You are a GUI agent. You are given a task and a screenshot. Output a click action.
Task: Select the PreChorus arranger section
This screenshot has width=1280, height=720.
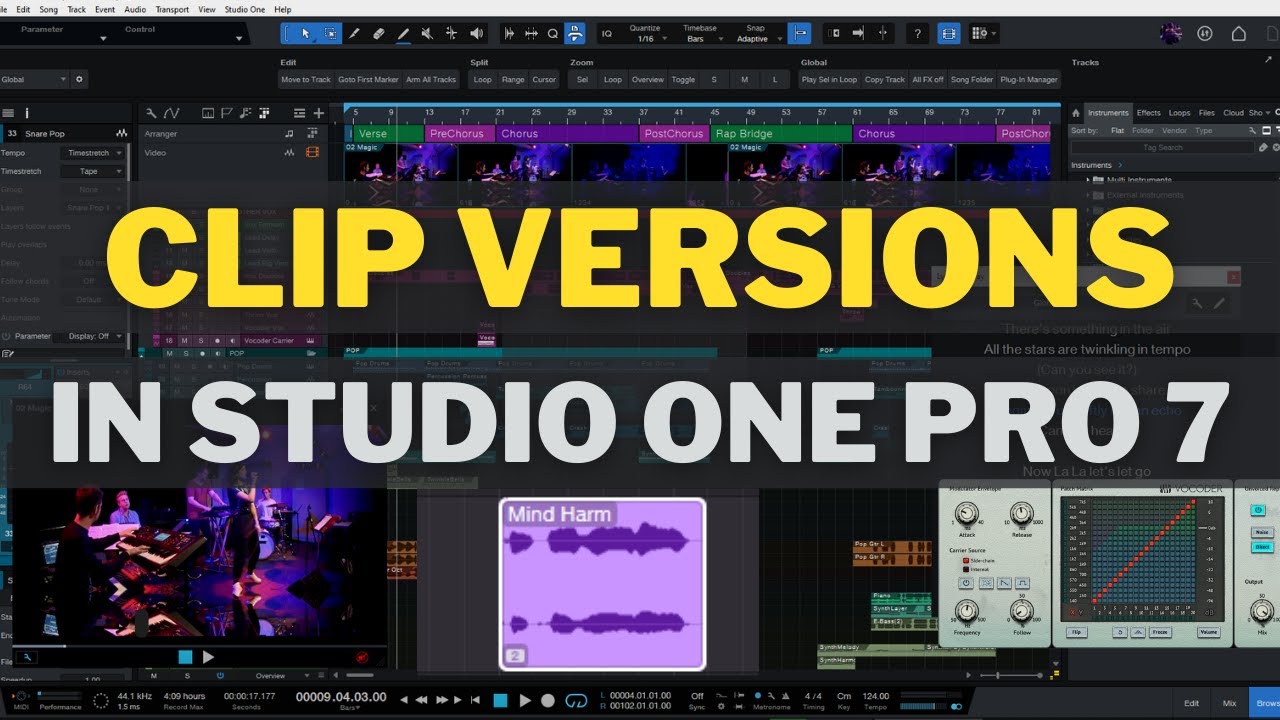459,133
